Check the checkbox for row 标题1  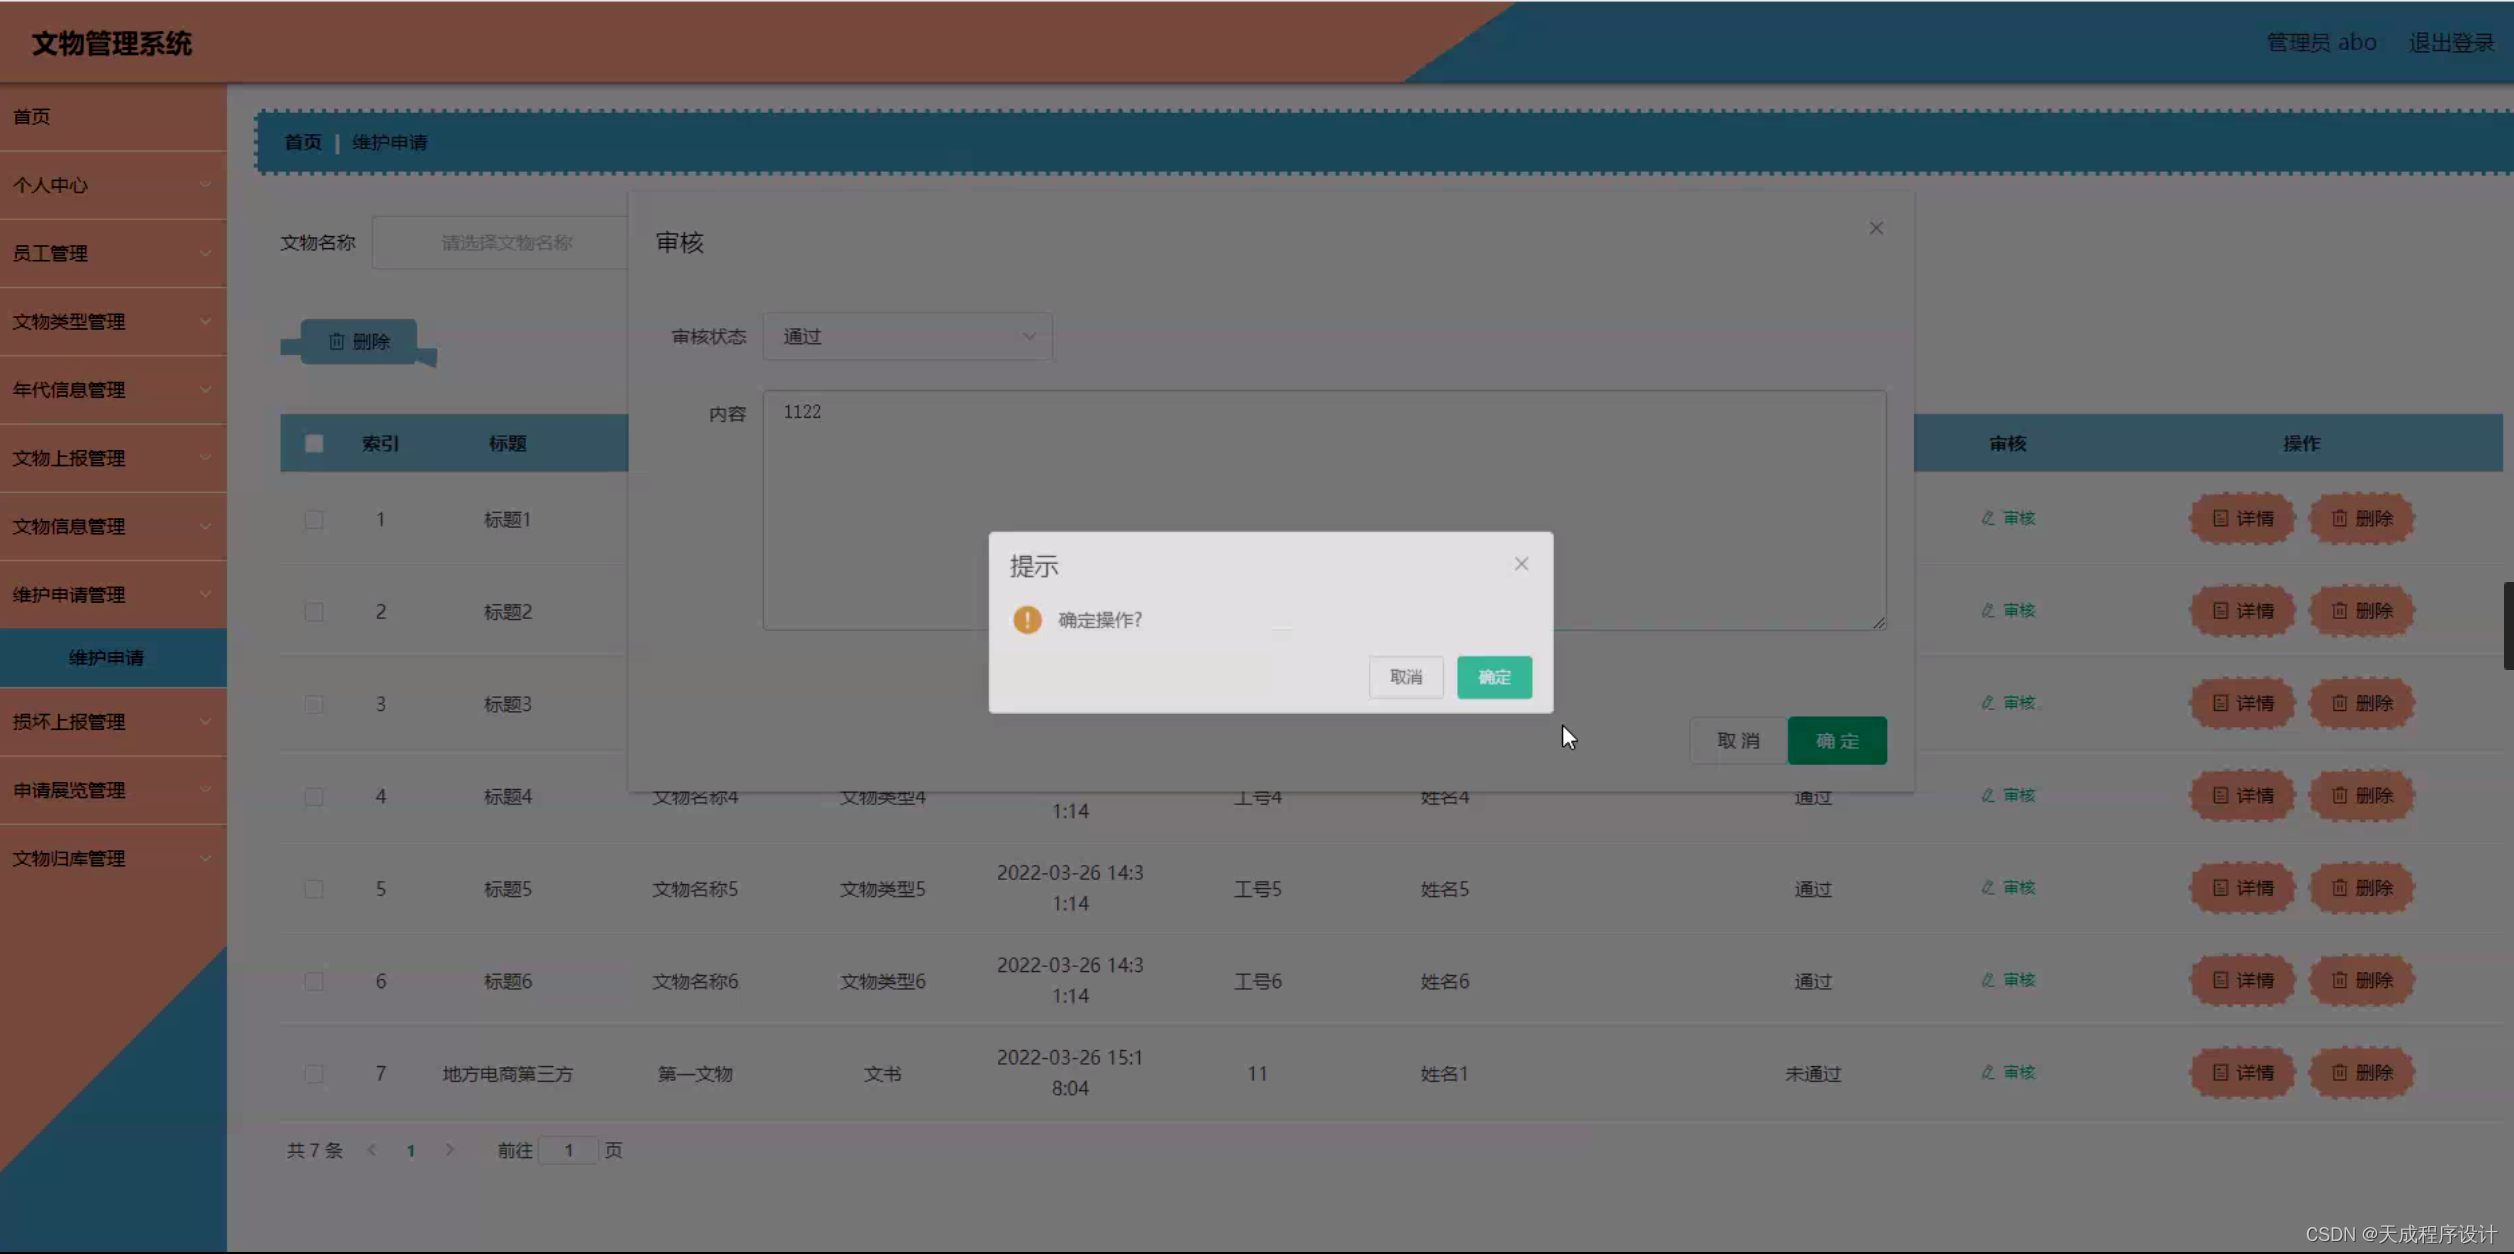click(x=315, y=519)
